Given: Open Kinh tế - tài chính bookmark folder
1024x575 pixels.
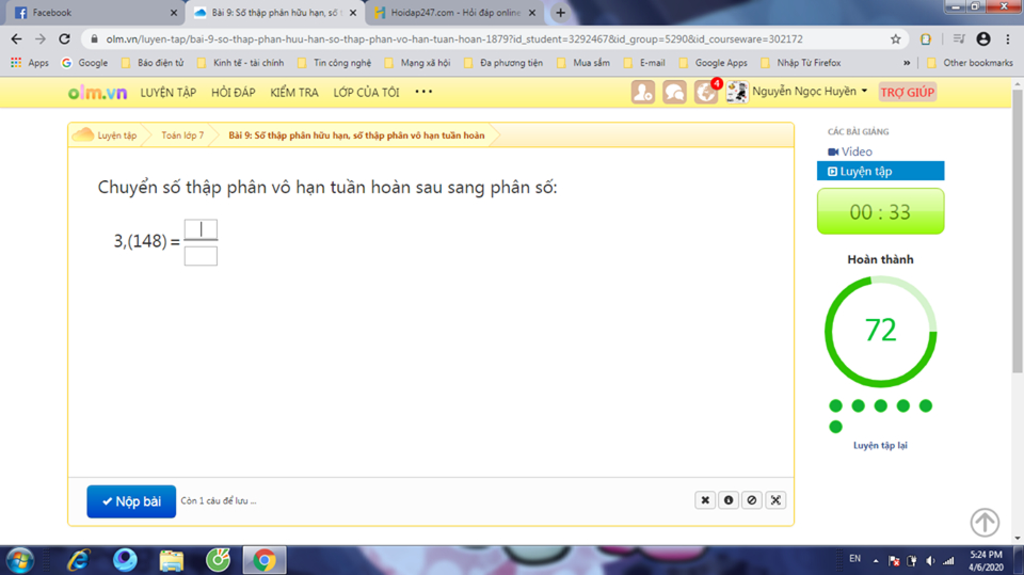Looking at the screenshot, I should pyautogui.click(x=240, y=63).
